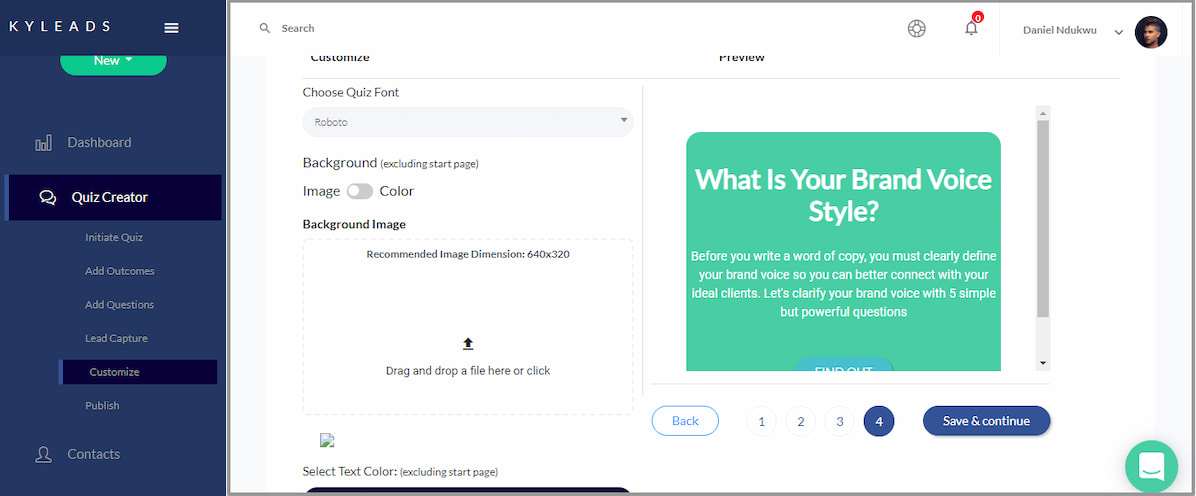Click the hamburger menu icon in sidebar header
This screenshot has height=496, width=1196.
[x=171, y=28]
